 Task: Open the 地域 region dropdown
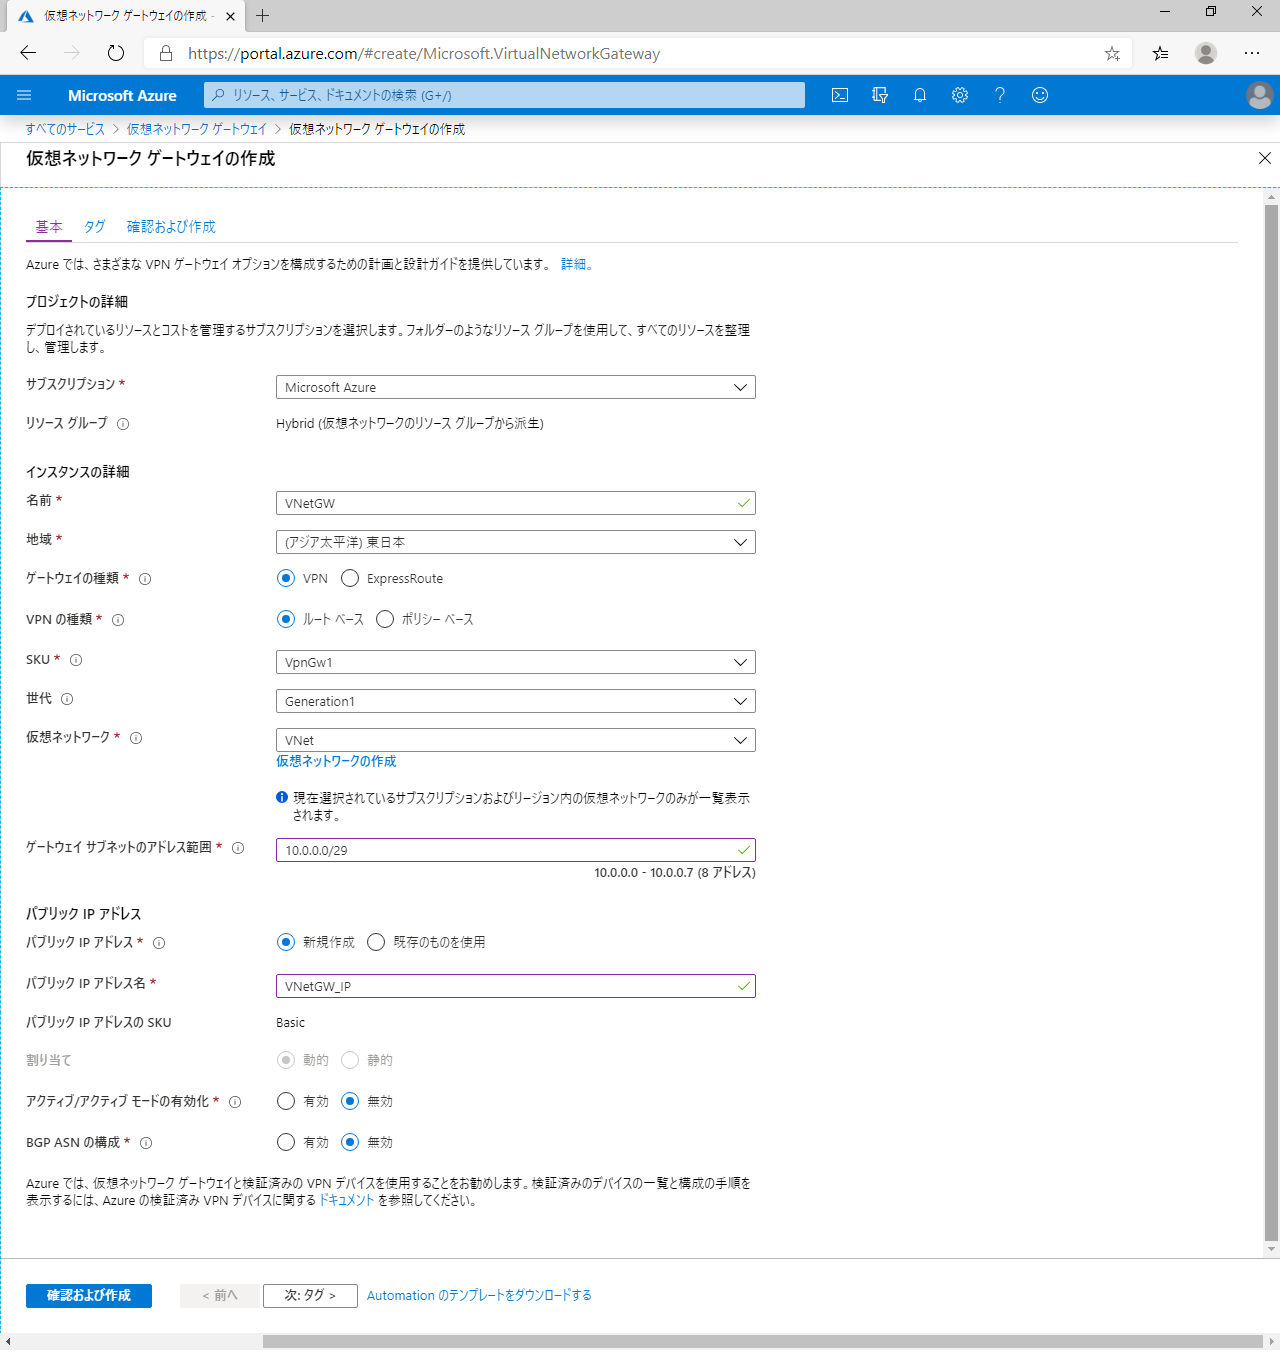coord(515,542)
